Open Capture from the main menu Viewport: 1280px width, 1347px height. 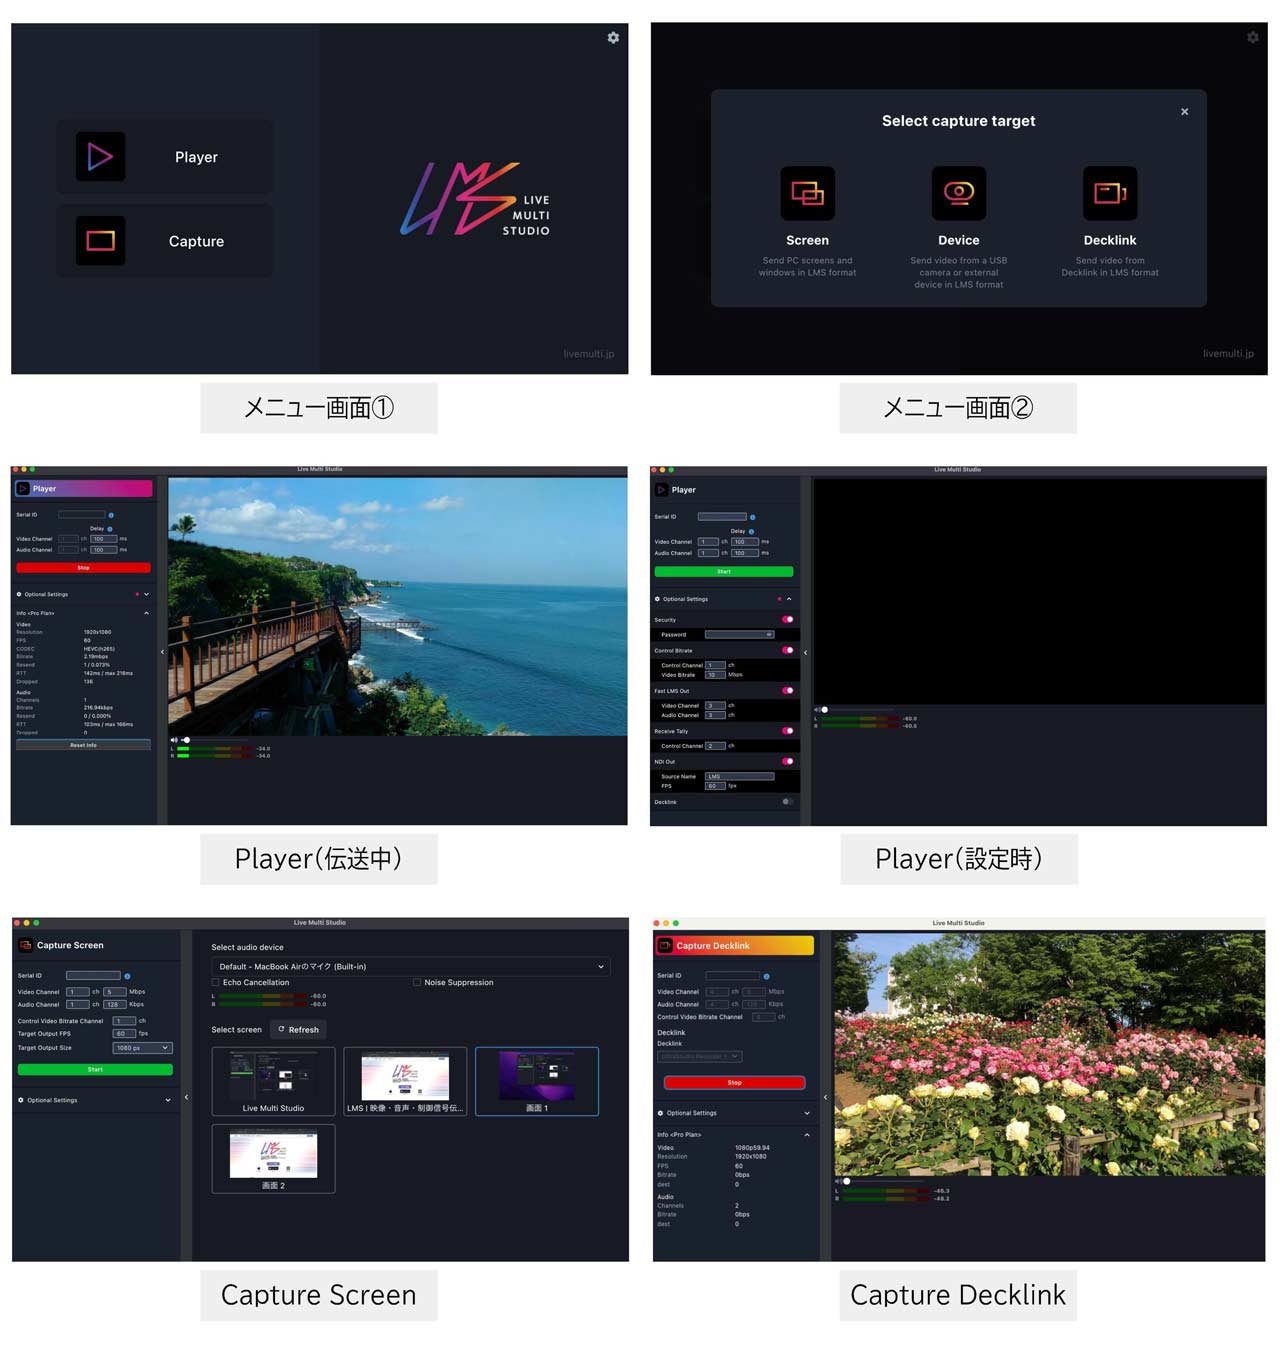click(x=165, y=241)
